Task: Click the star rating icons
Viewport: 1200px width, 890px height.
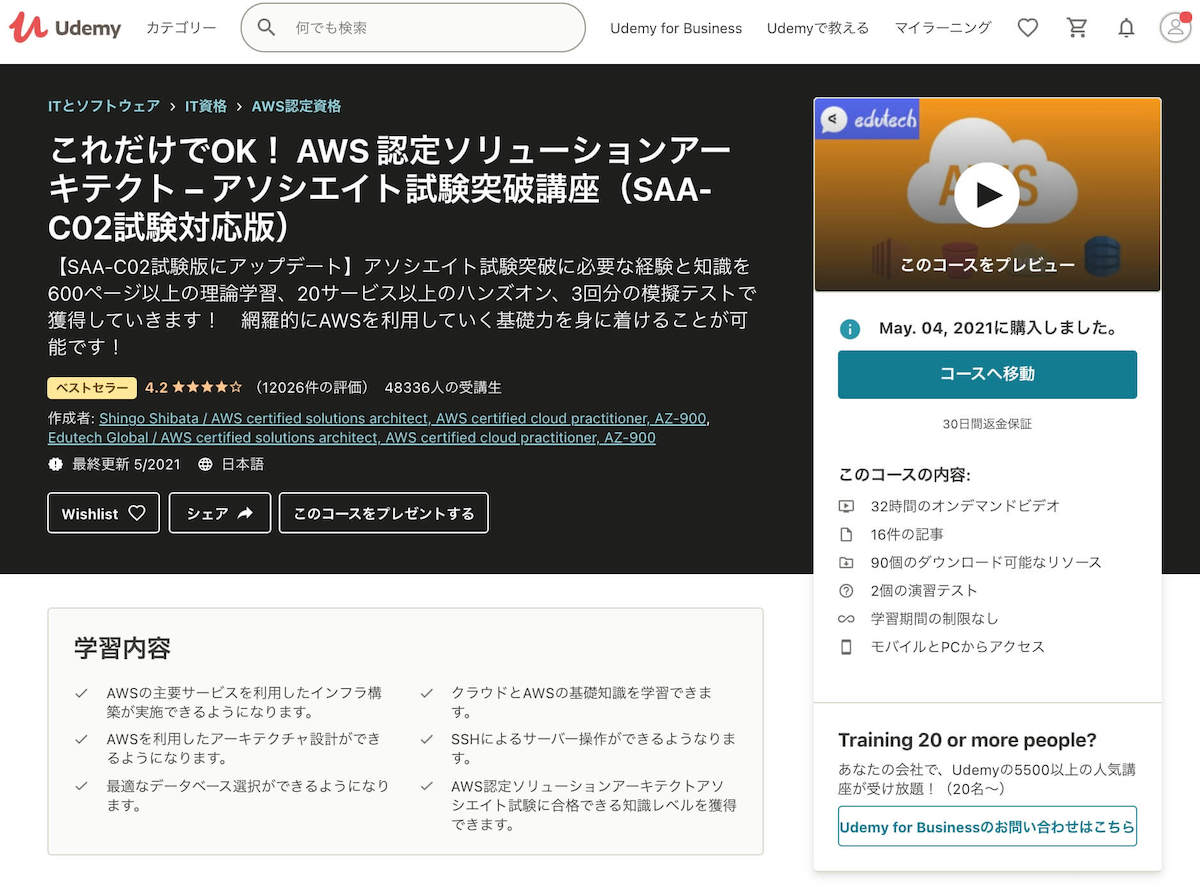Action: tap(208, 387)
